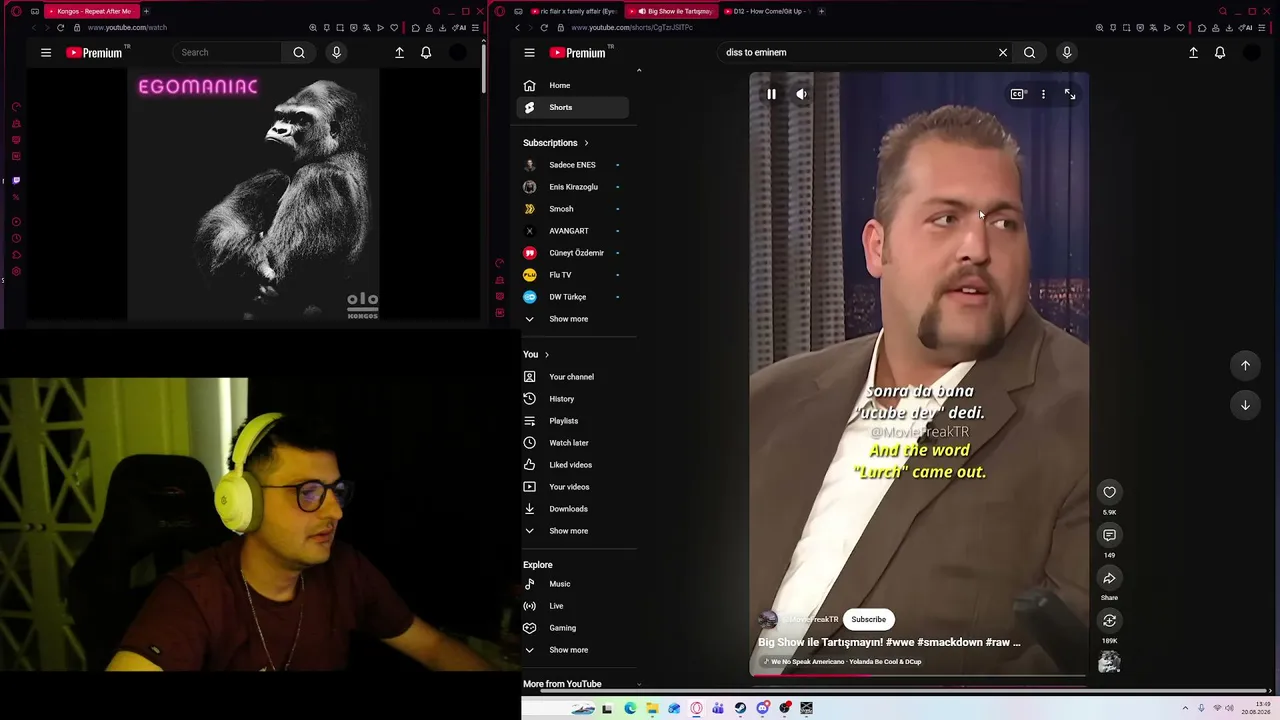Open History in the sidebar

pos(573,399)
